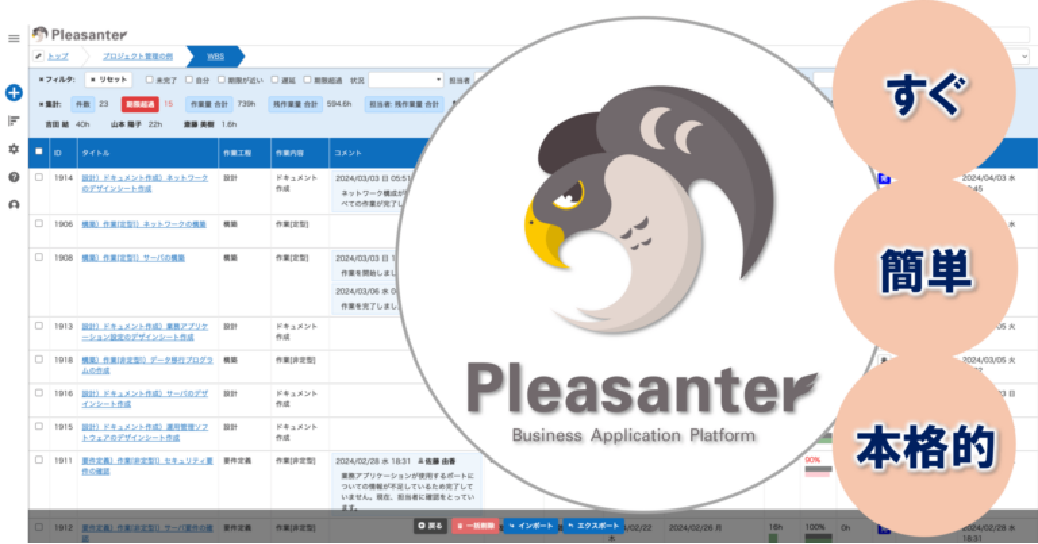
Task: Enable the 遅延 filter checkbox
Action: click(x=275, y=80)
